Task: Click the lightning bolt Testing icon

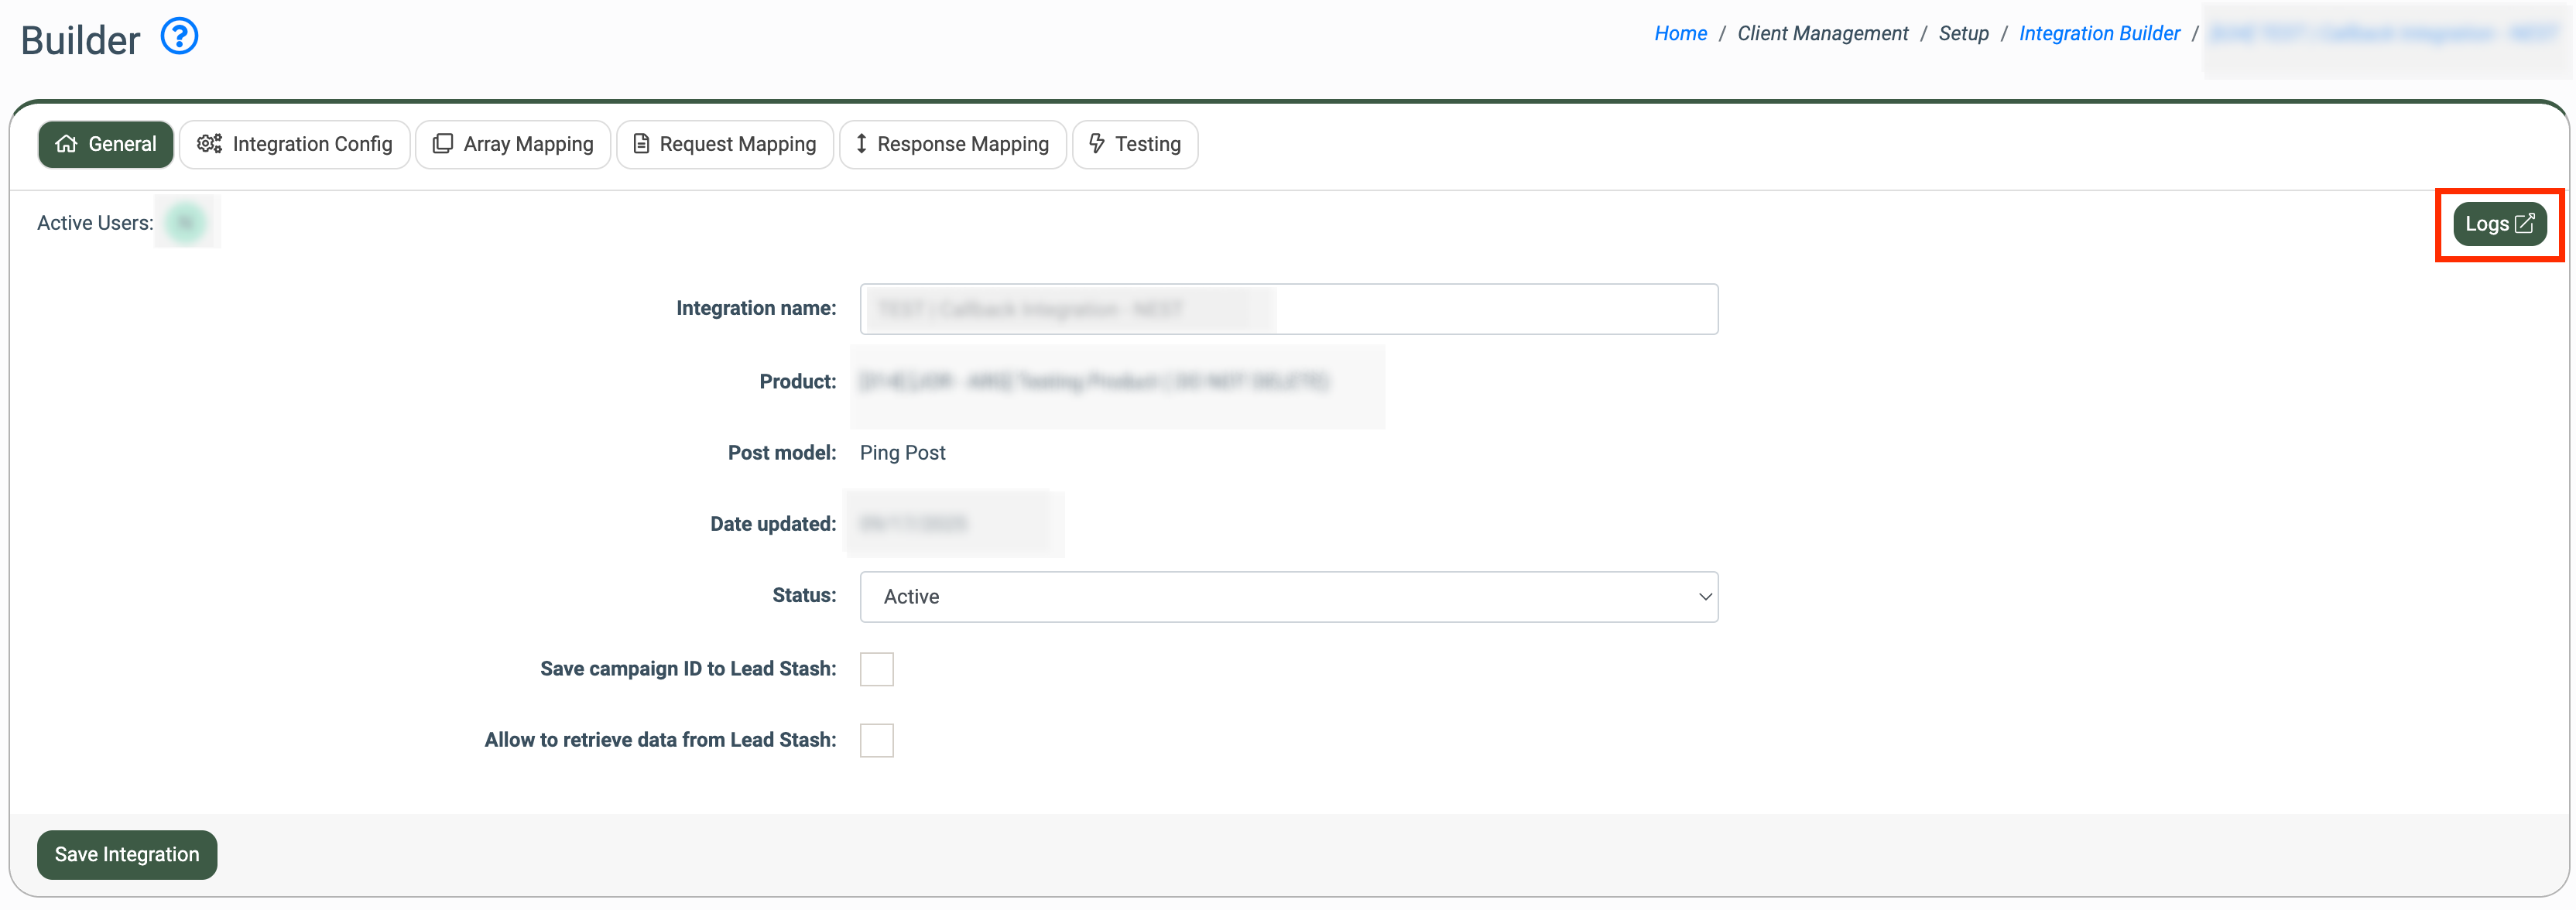Action: (1097, 144)
